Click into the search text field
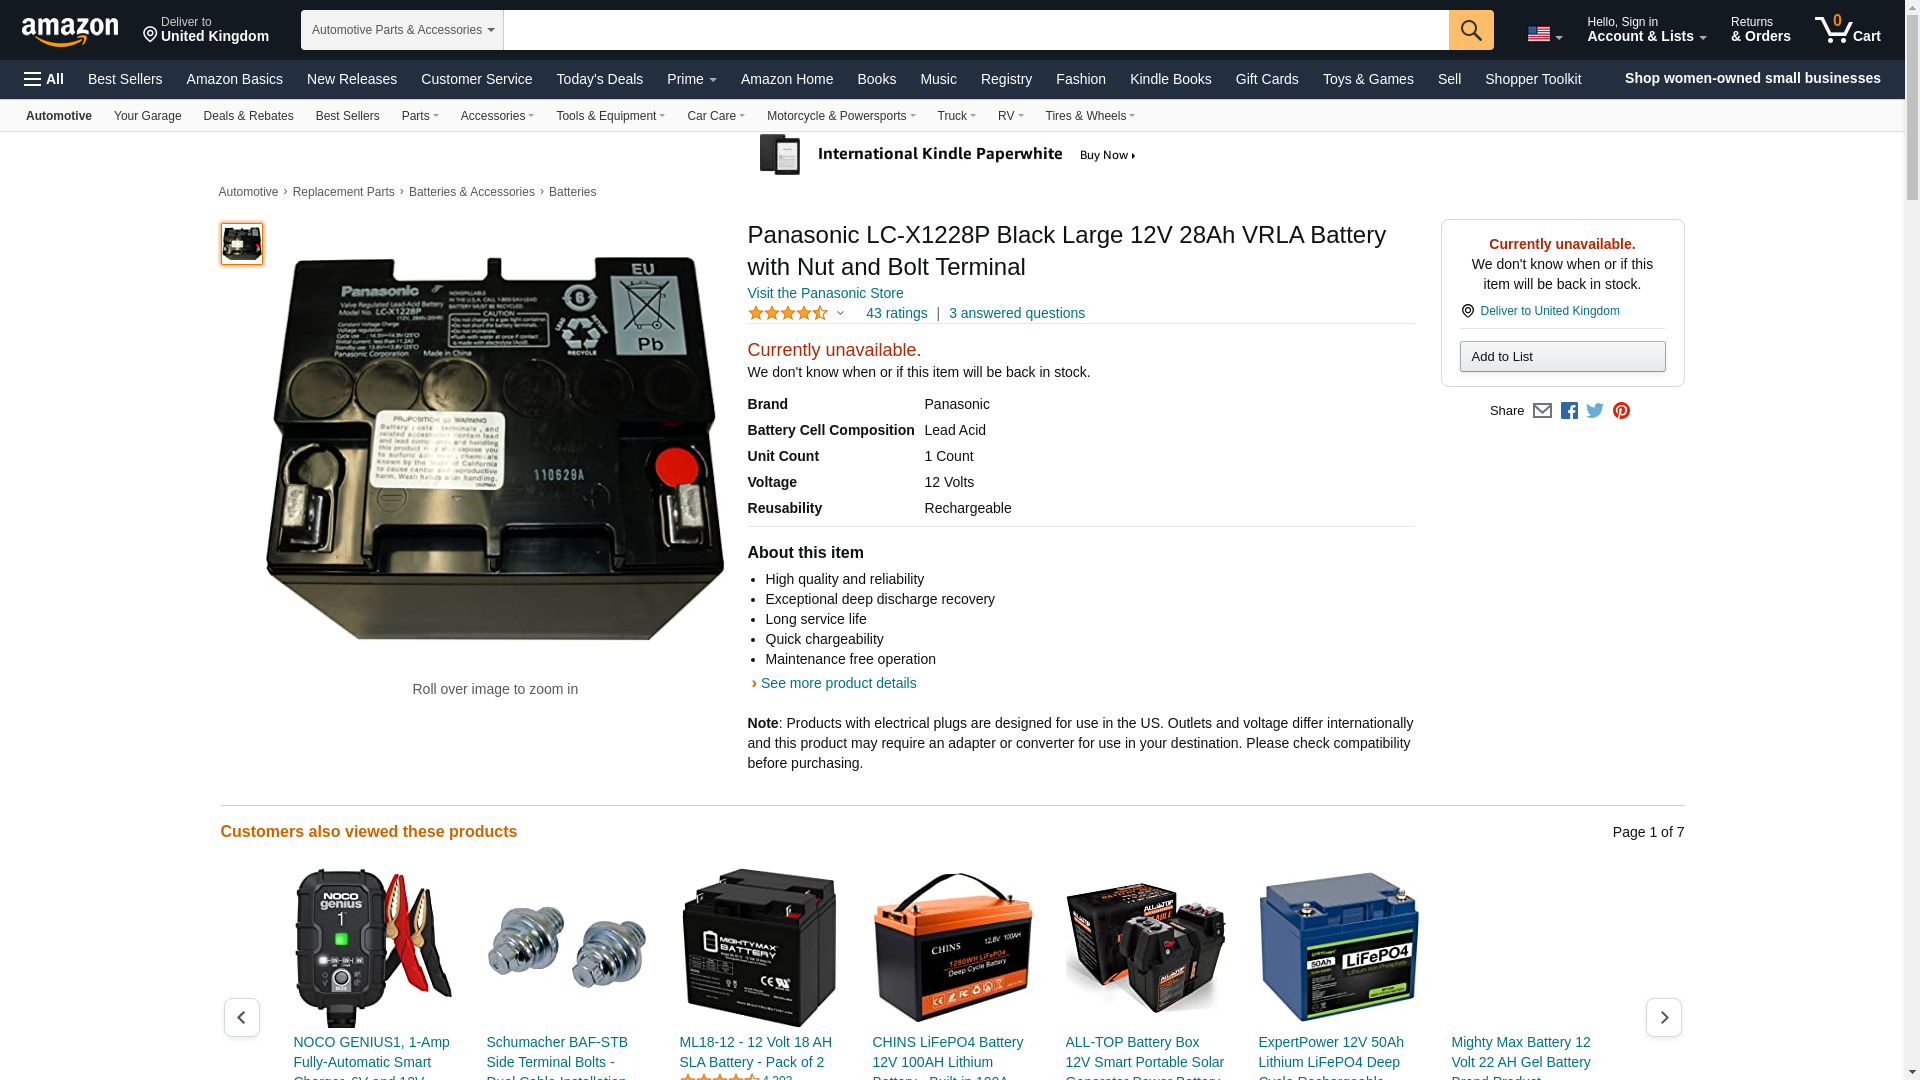 [976, 30]
